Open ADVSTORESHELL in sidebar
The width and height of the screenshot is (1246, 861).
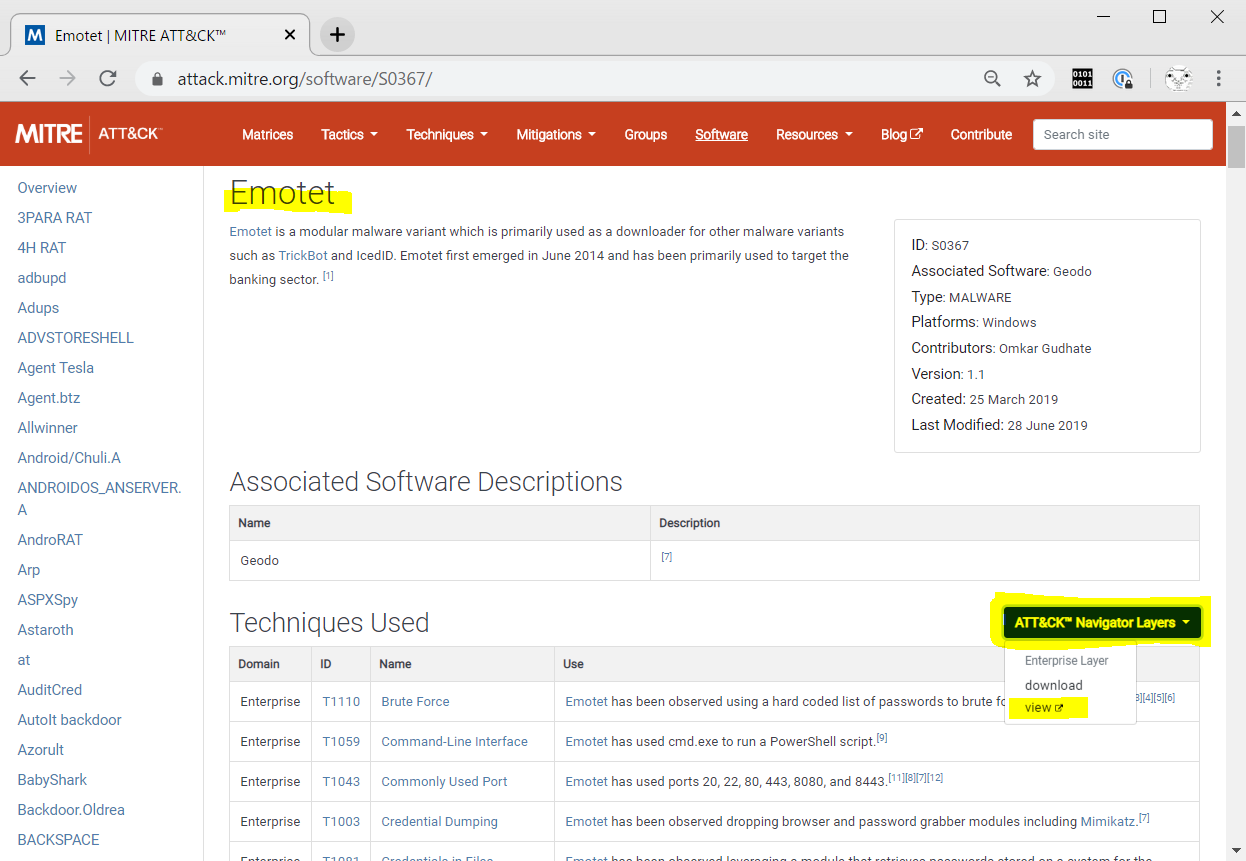(x=76, y=338)
